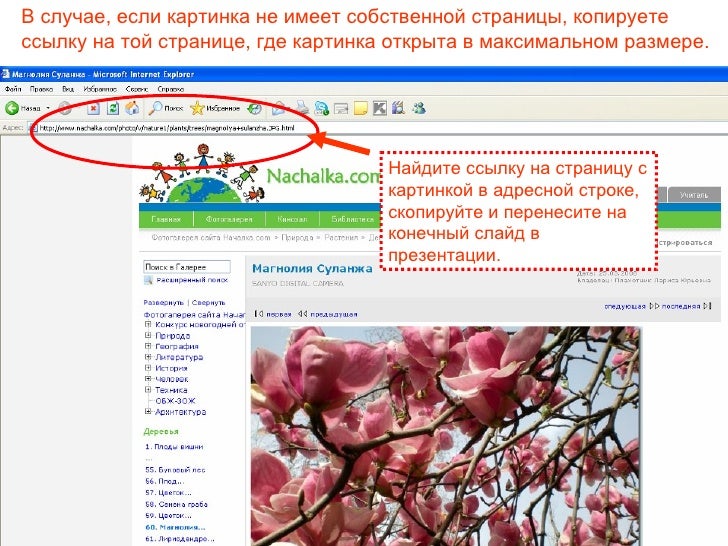Image resolution: width=728 pixels, height=546 pixels.
Task: Open the Back button history dropdown arrow
Action: [48, 108]
